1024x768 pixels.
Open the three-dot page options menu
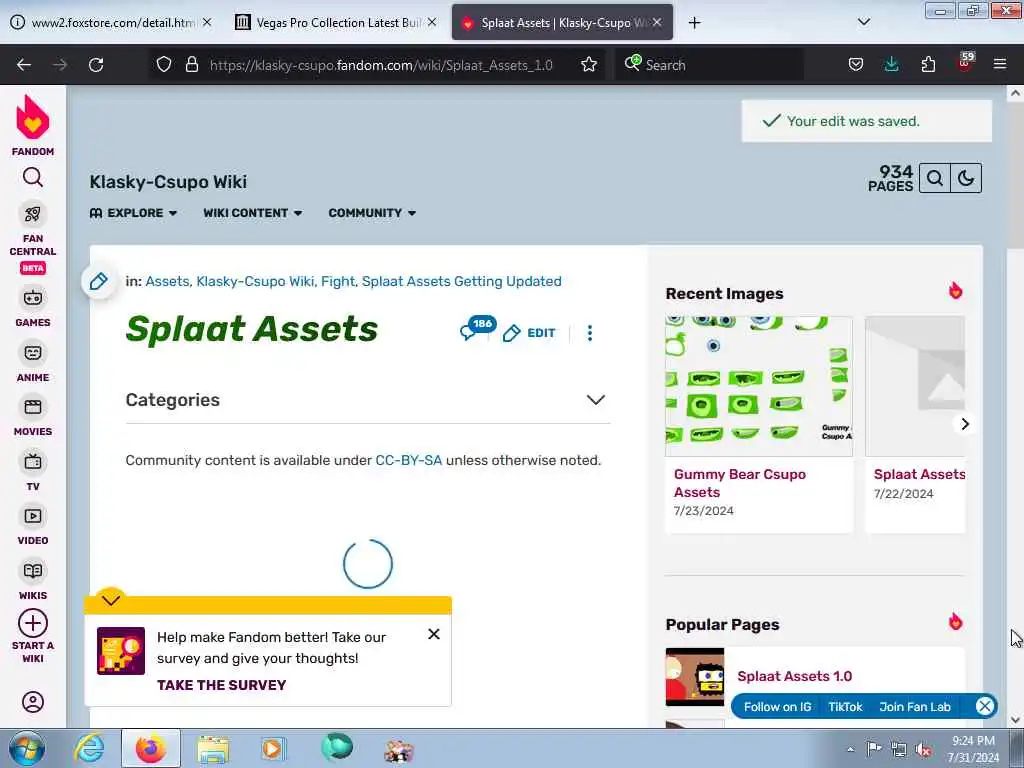[x=590, y=333]
